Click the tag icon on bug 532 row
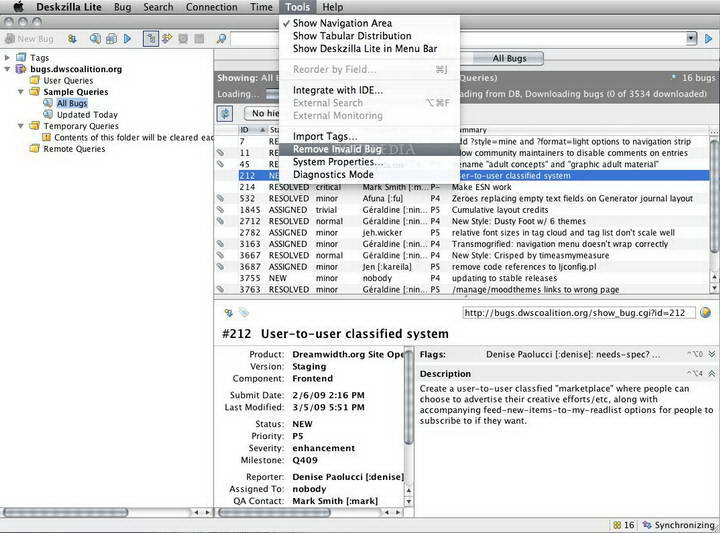 220,198
